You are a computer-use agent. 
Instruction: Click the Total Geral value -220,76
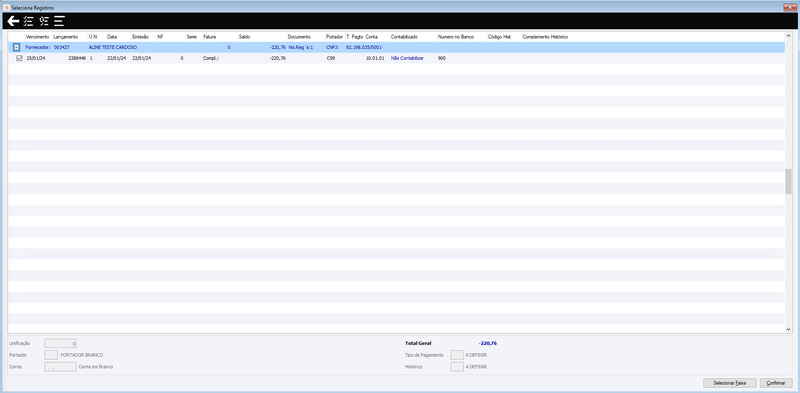pyautogui.click(x=488, y=343)
